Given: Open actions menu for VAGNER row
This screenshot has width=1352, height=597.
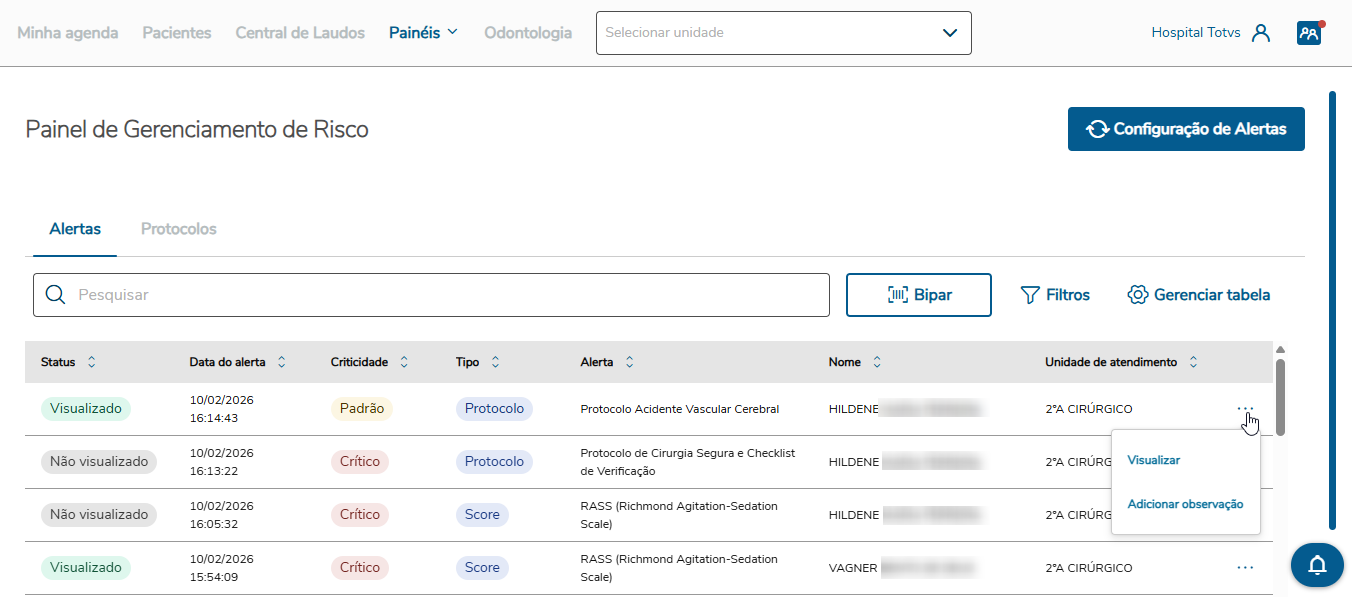Looking at the screenshot, I should [x=1245, y=567].
